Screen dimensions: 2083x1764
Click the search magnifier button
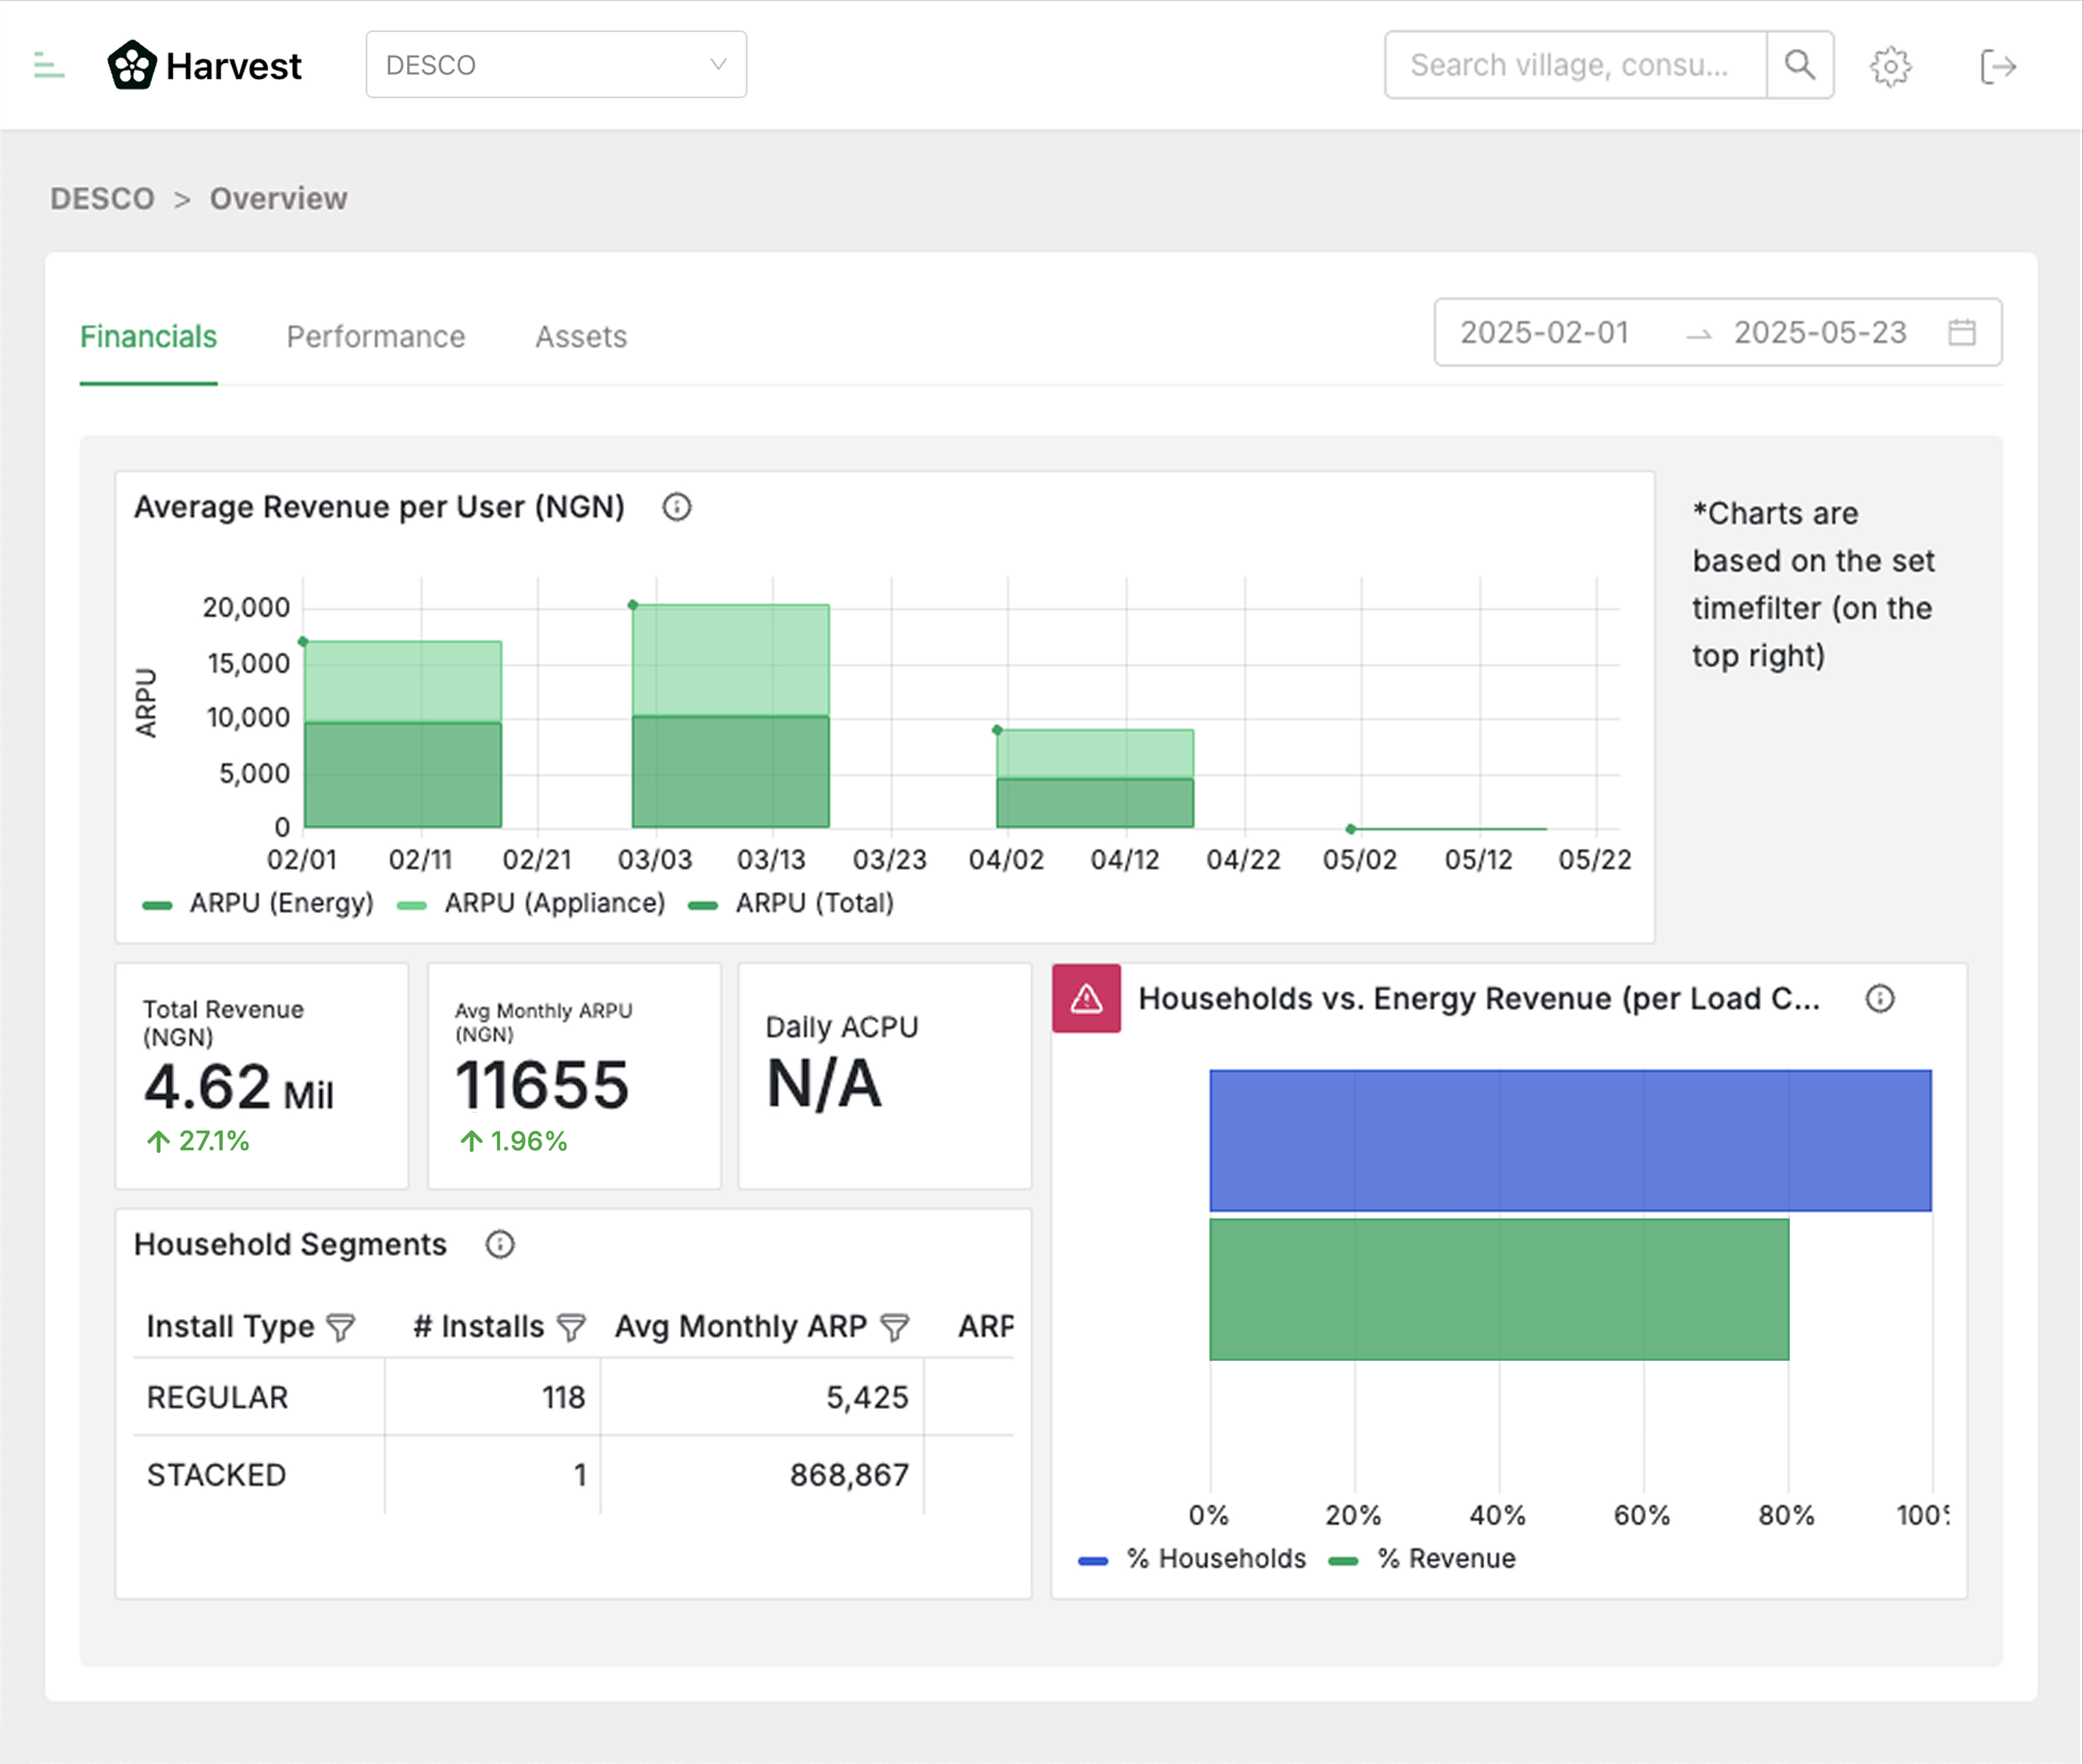point(1799,65)
